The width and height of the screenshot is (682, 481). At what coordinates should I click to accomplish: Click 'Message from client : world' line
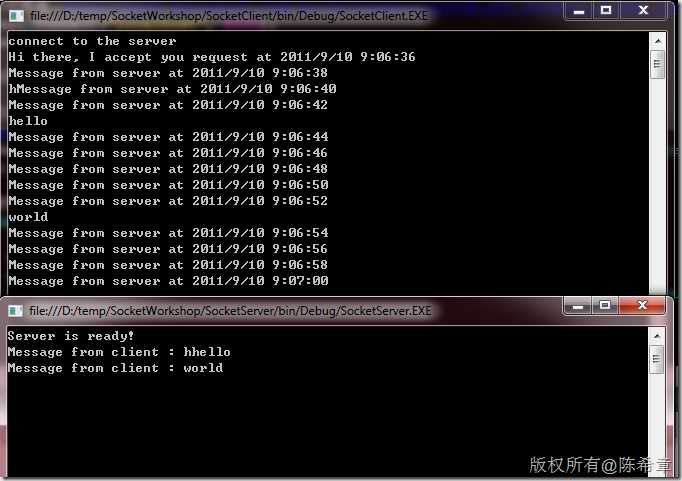115,368
